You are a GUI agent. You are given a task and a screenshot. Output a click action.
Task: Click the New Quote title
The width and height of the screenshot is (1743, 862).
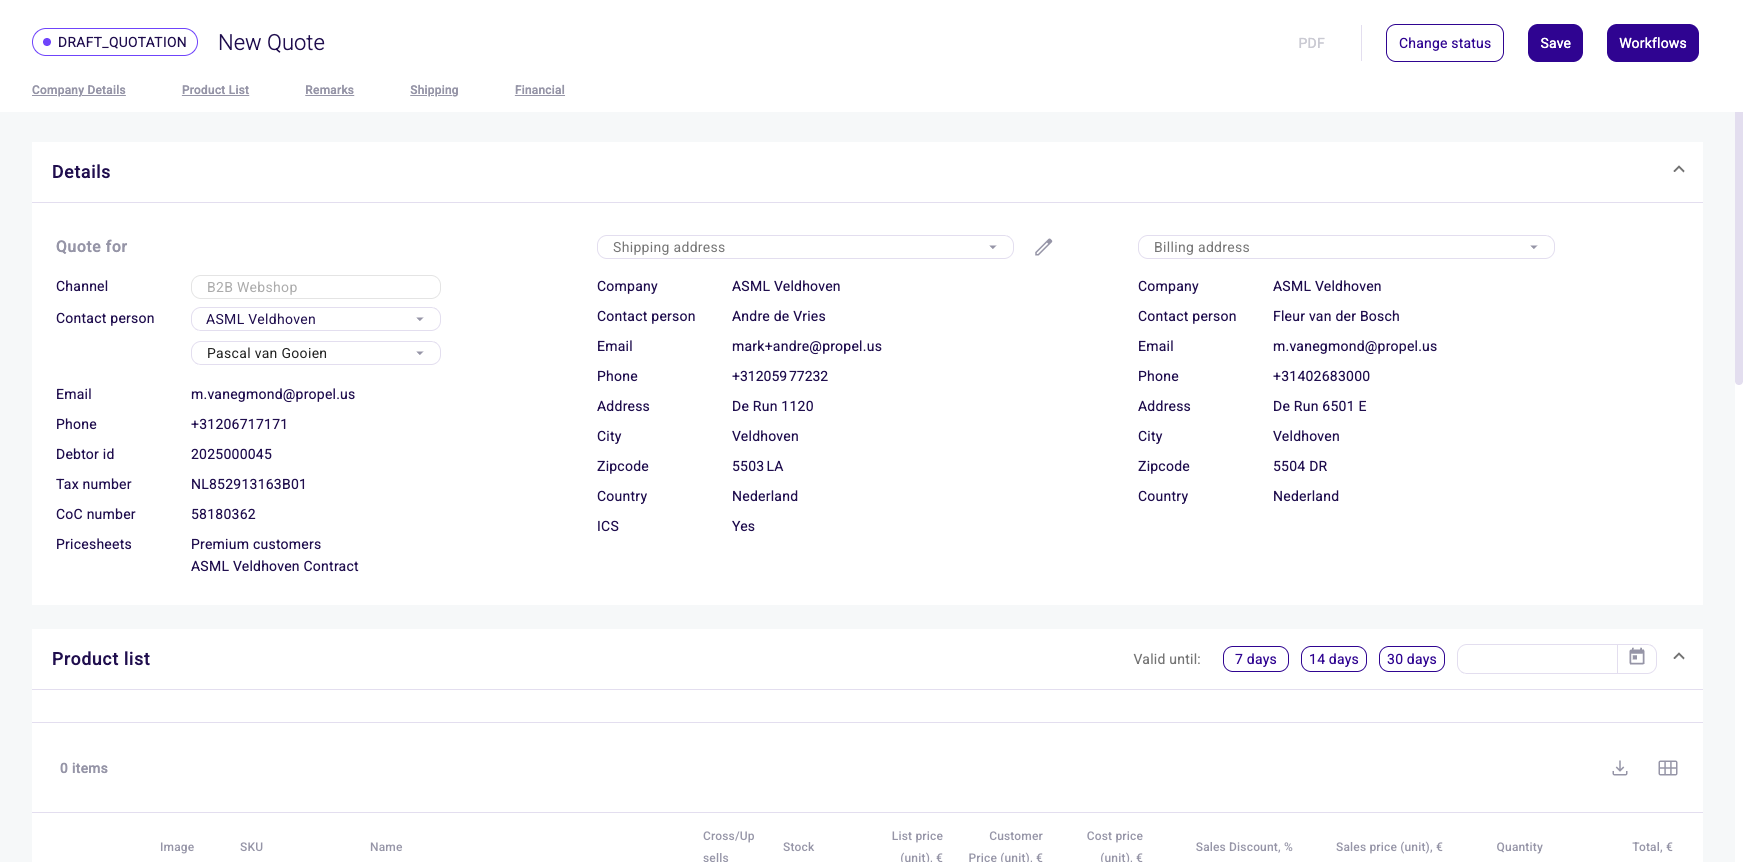click(x=271, y=42)
